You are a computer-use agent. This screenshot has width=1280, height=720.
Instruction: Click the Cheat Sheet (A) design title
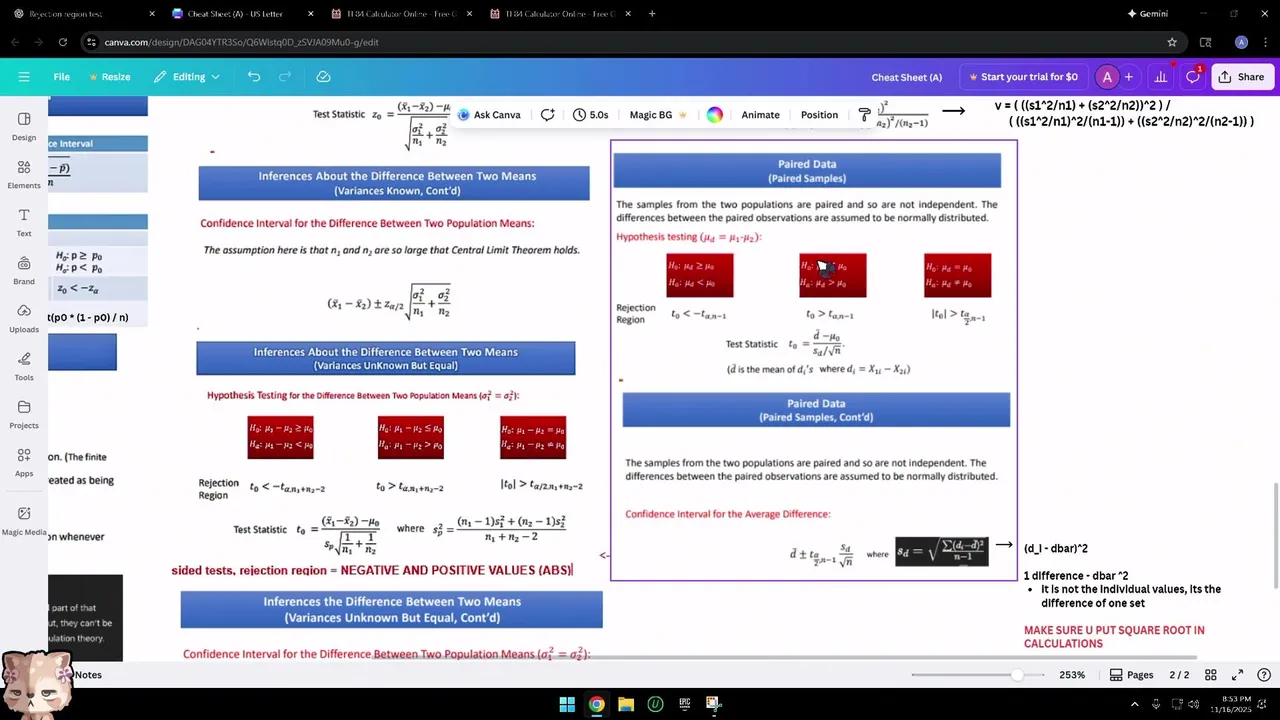[x=906, y=77]
